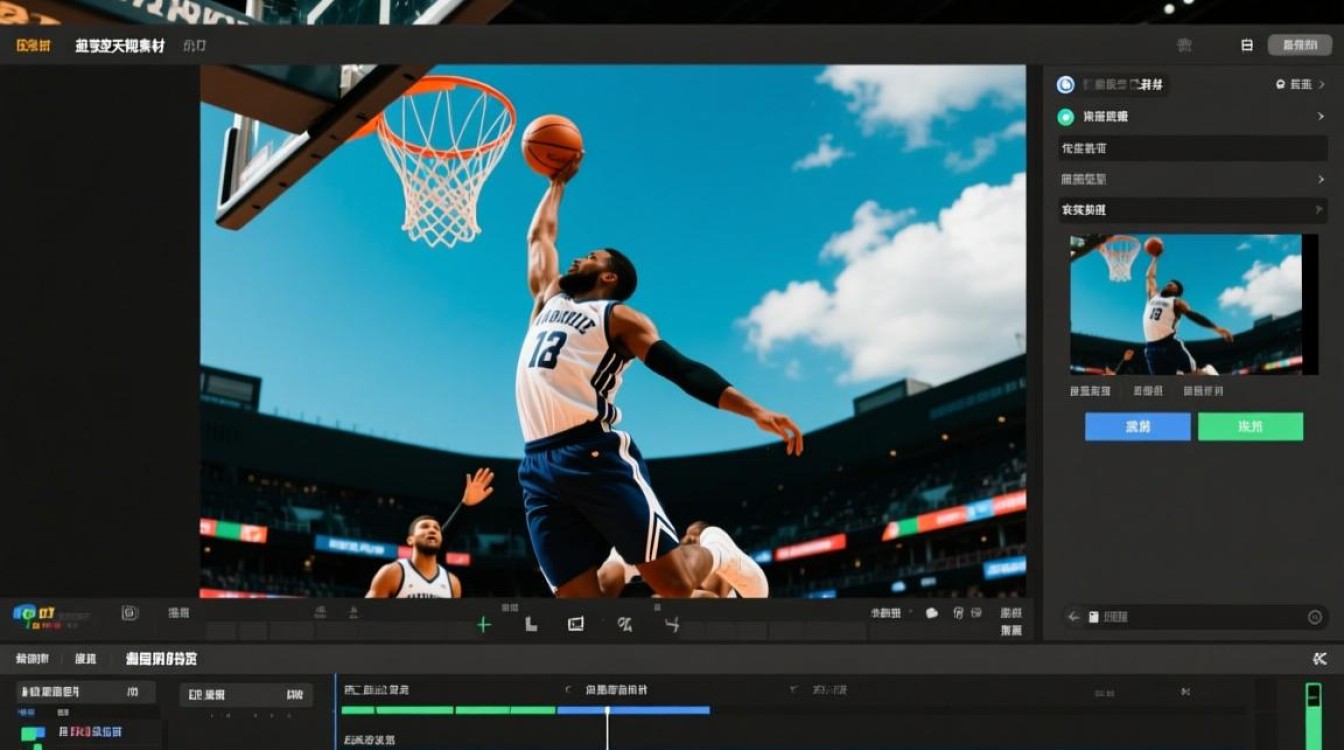Toggle the blue circle option in the right panel
The image size is (1344, 750).
(x=1065, y=85)
